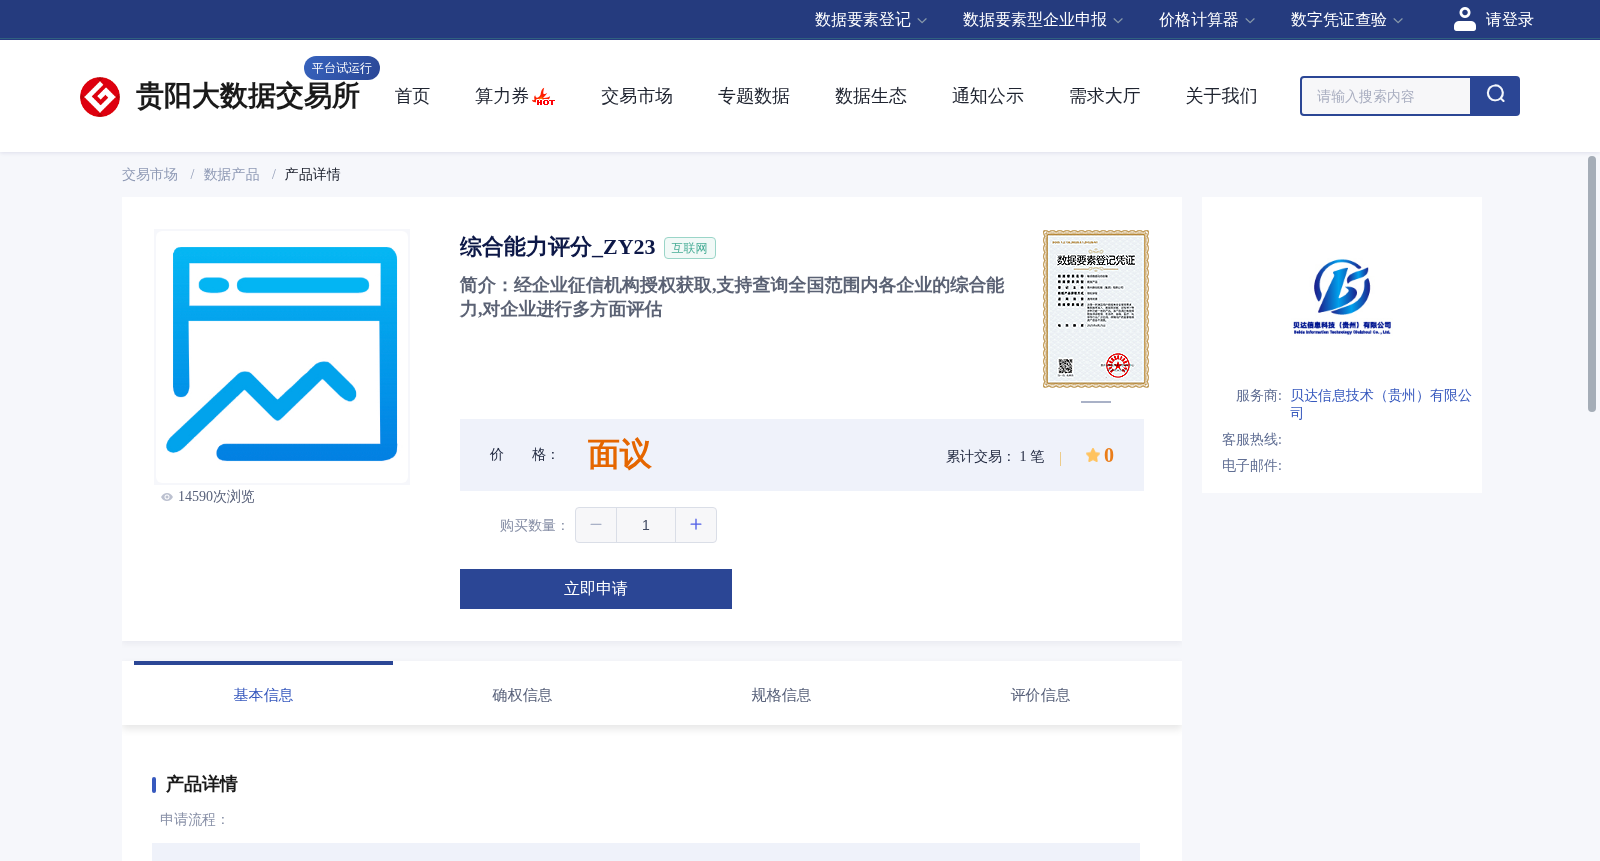Open the 关于我们 menu item
1600x861 pixels.
1222,96
